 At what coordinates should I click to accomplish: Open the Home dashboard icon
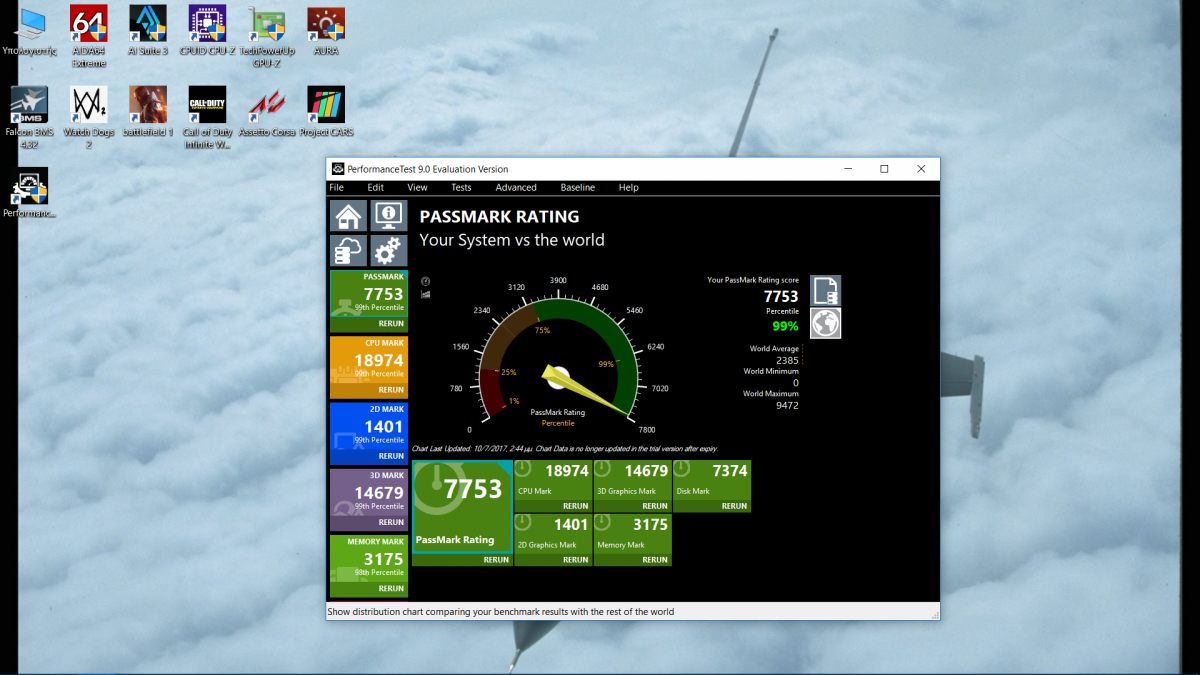pos(348,216)
